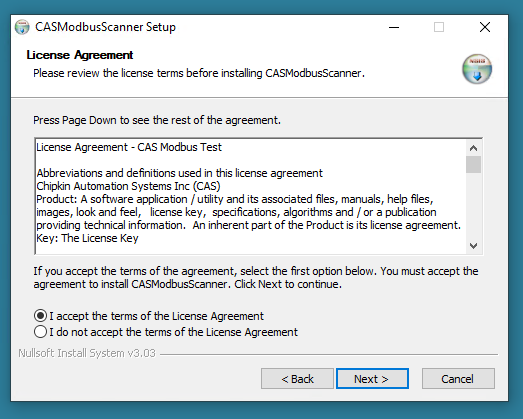Click the "Chipkin Automation Systems Inc" license line
The image size is (523, 419).
pyautogui.click(x=128, y=186)
